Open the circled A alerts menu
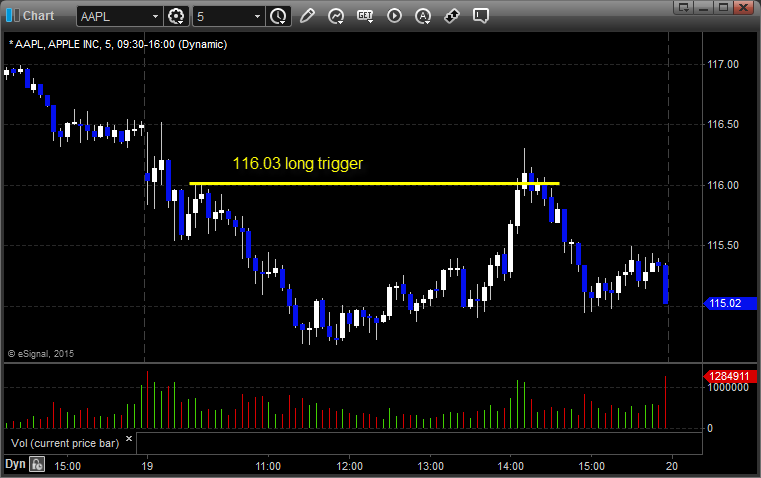The width and height of the screenshot is (761, 478). pos(423,16)
